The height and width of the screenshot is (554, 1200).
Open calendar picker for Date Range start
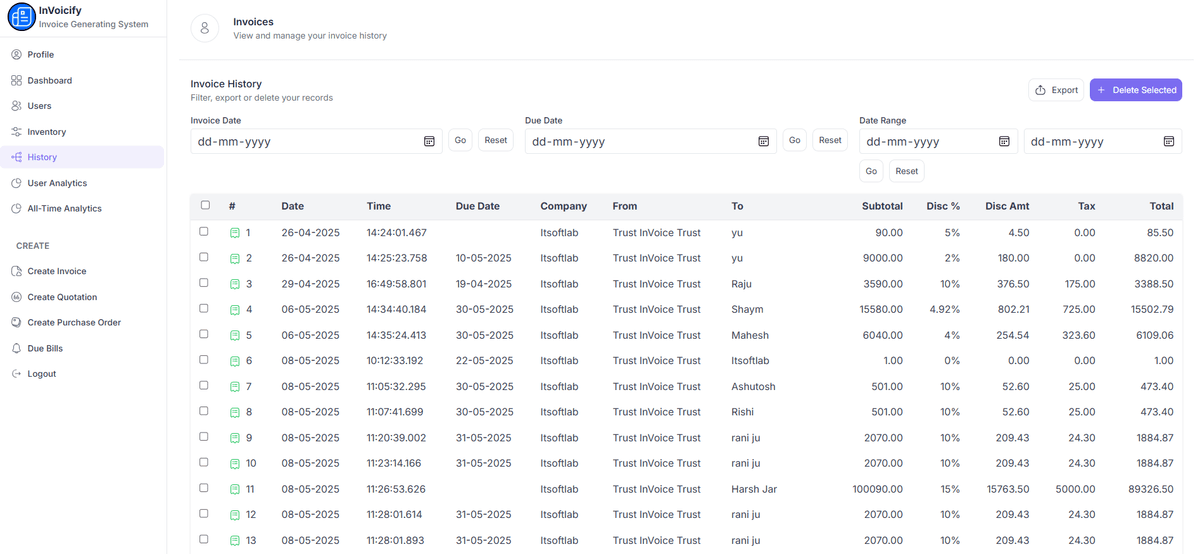[x=1004, y=142]
